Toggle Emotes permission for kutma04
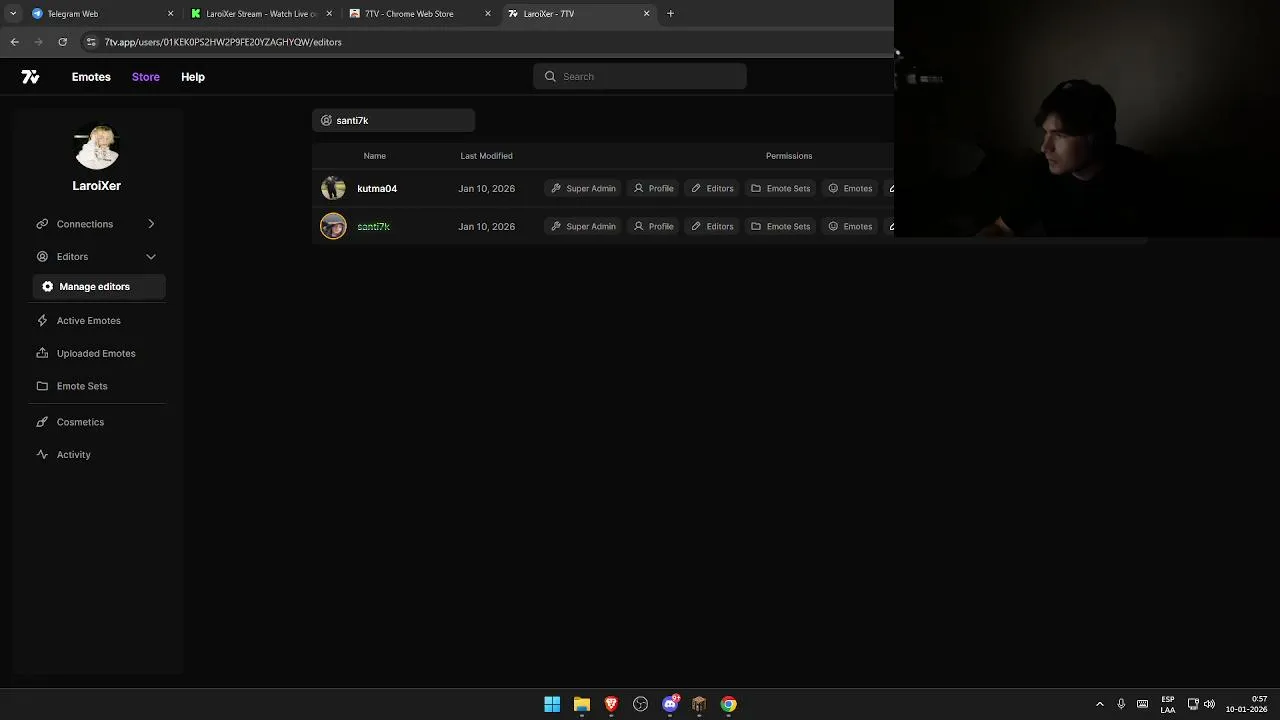The width and height of the screenshot is (1280, 720). pyautogui.click(x=850, y=188)
